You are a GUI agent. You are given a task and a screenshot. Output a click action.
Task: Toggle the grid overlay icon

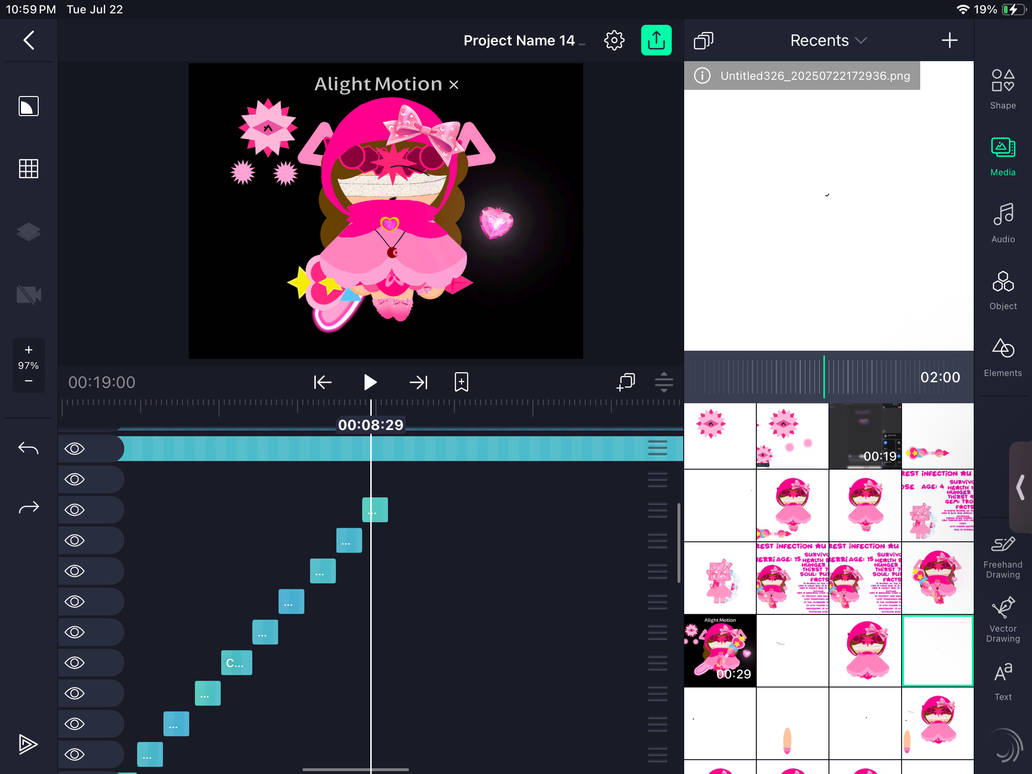28,168
